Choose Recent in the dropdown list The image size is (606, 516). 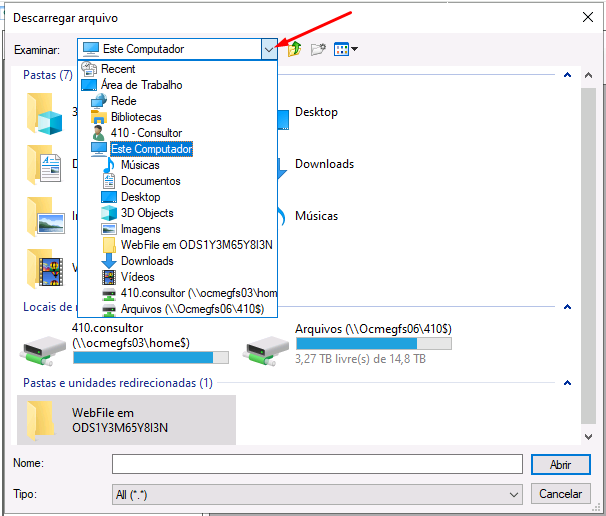pos(118,69)
